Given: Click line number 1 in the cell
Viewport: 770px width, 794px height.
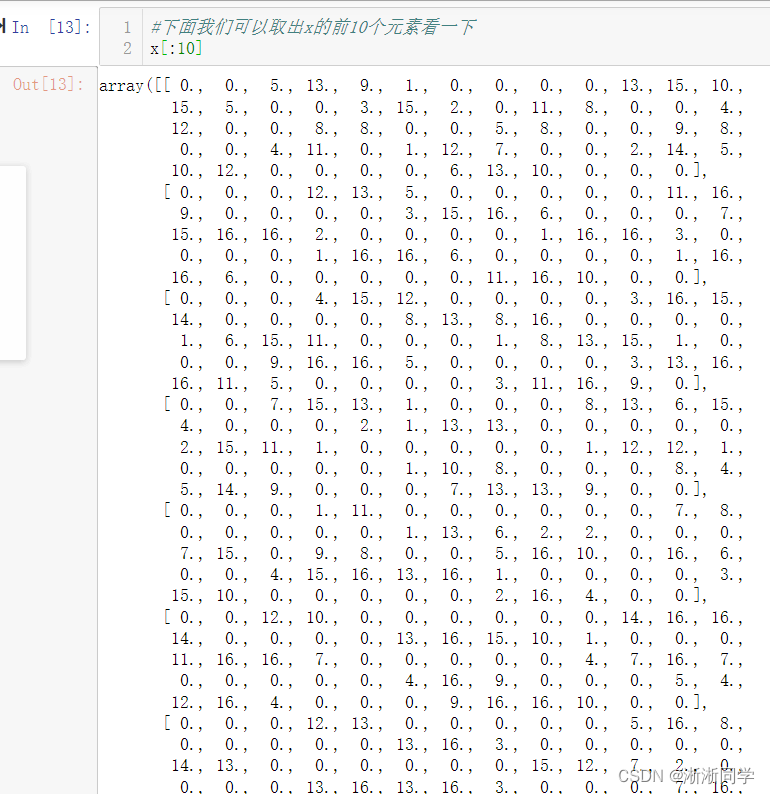Looking at the screenshot, I should click(x=127, y=27).
